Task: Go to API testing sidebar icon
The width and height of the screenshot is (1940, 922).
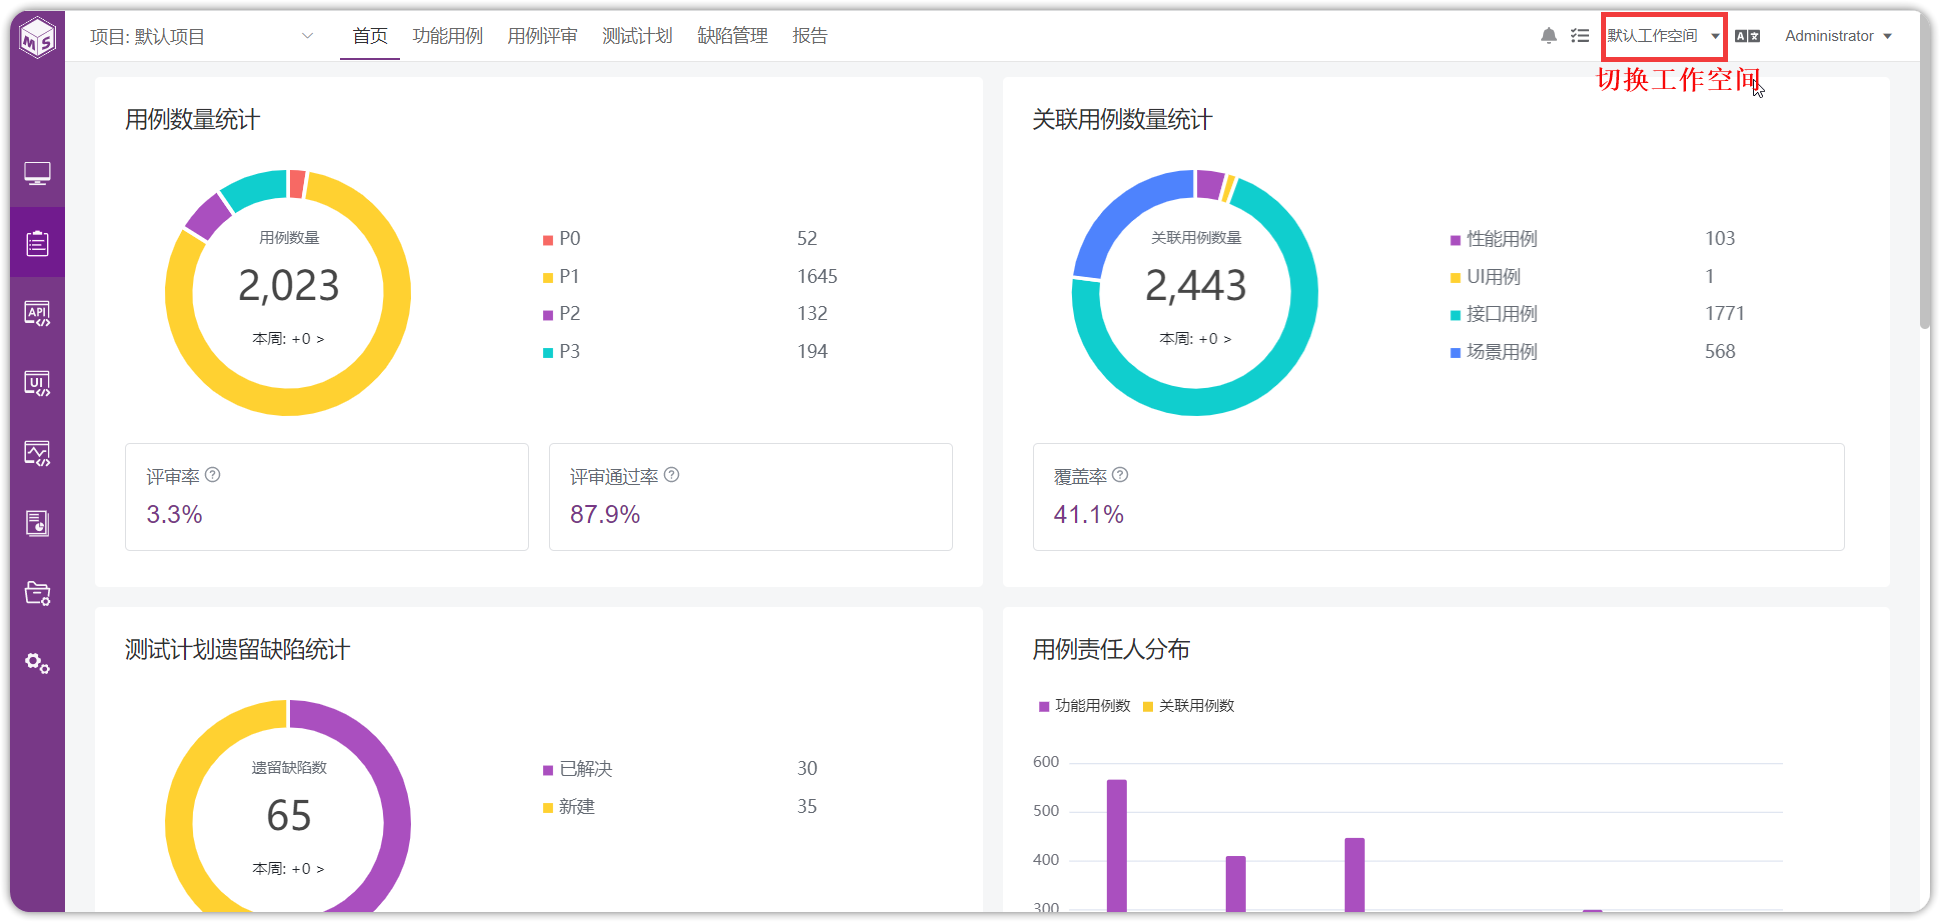Action: pyautogui.click(x=37, y=314)
